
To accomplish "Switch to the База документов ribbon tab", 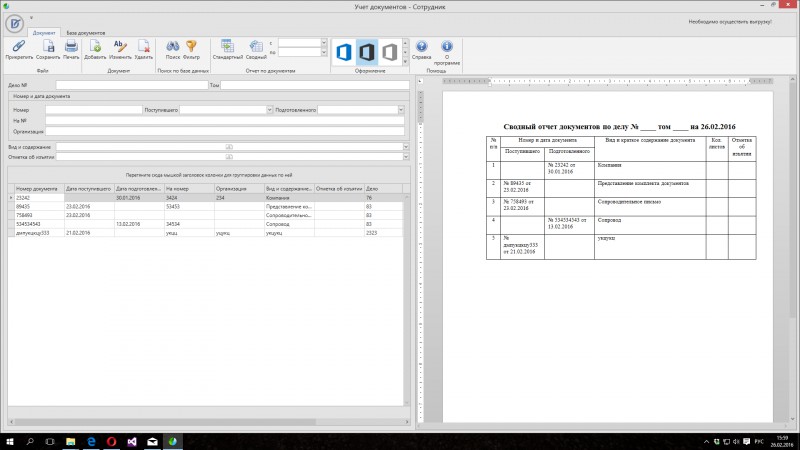I will [x=86, y=33].
